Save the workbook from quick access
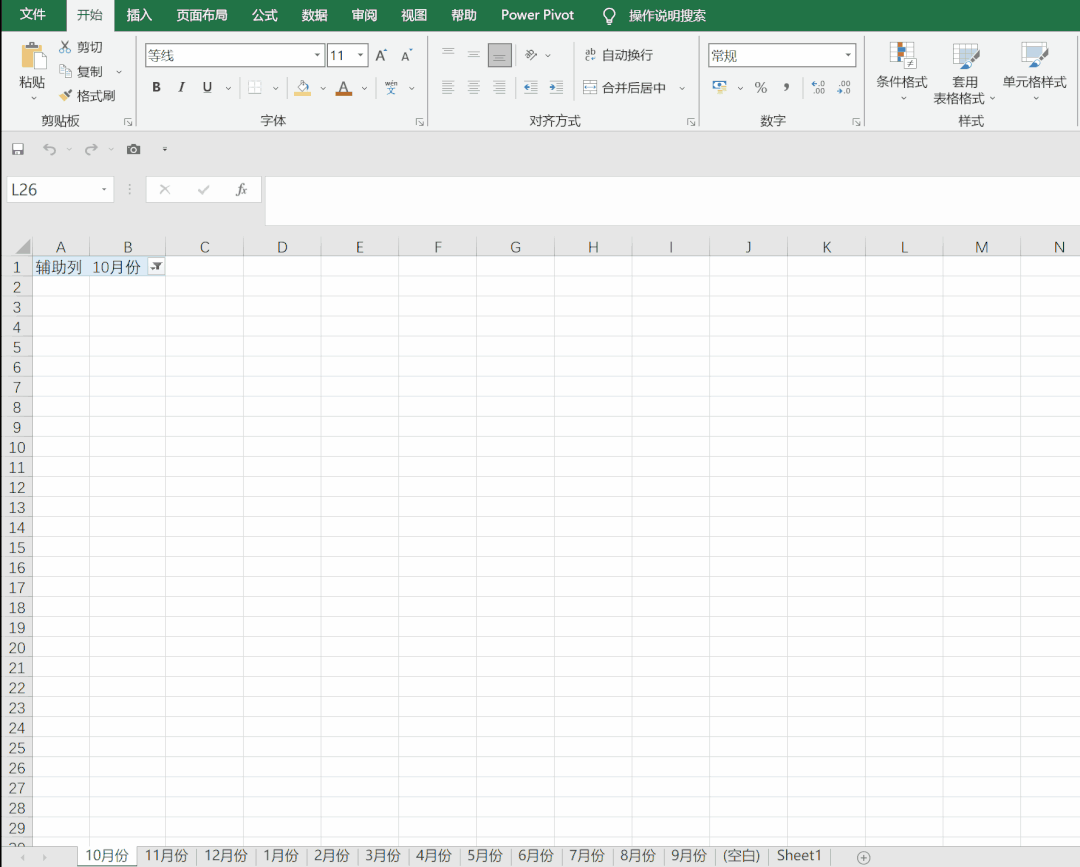 point(18,149)
